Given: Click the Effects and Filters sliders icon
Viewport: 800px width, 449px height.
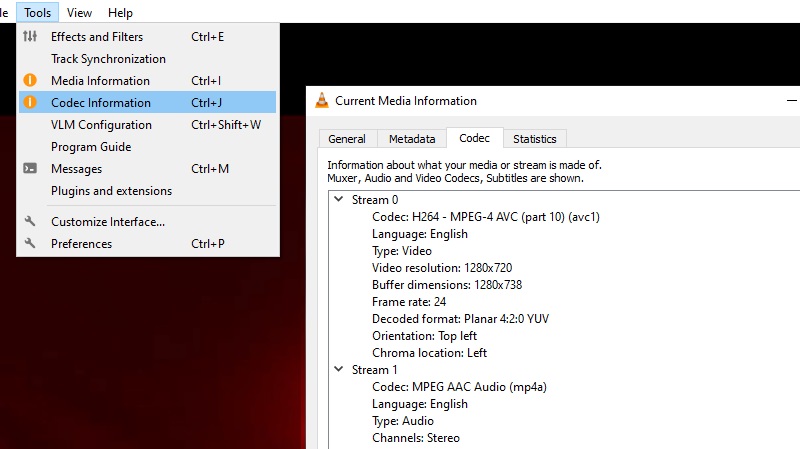Looking at the screenshot, I should pos(30,36).
